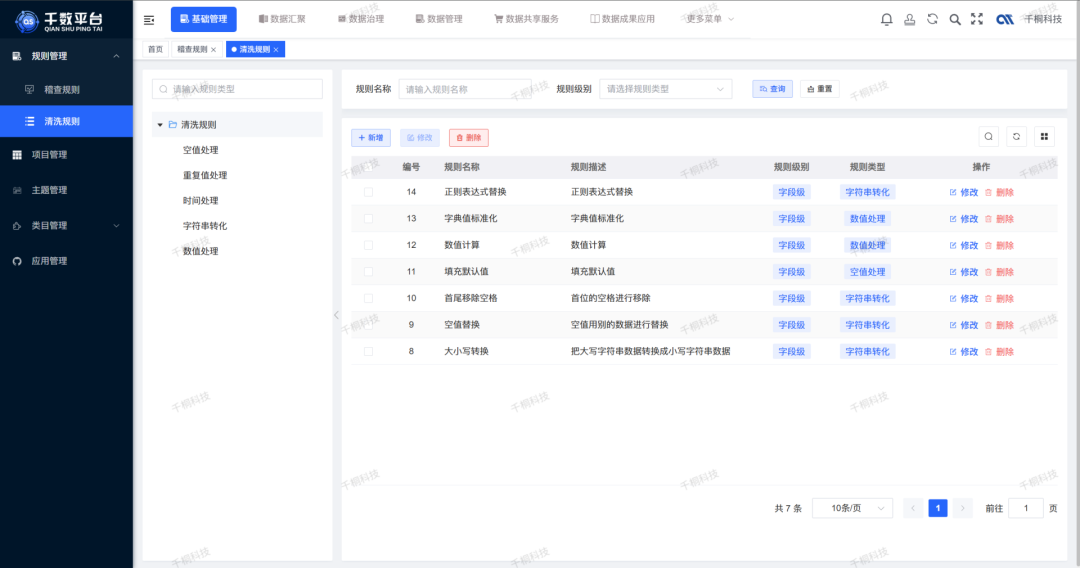Click delete icon for rule 14
Viewport: 1080px width, 568px height.
[x=988, y=192]
